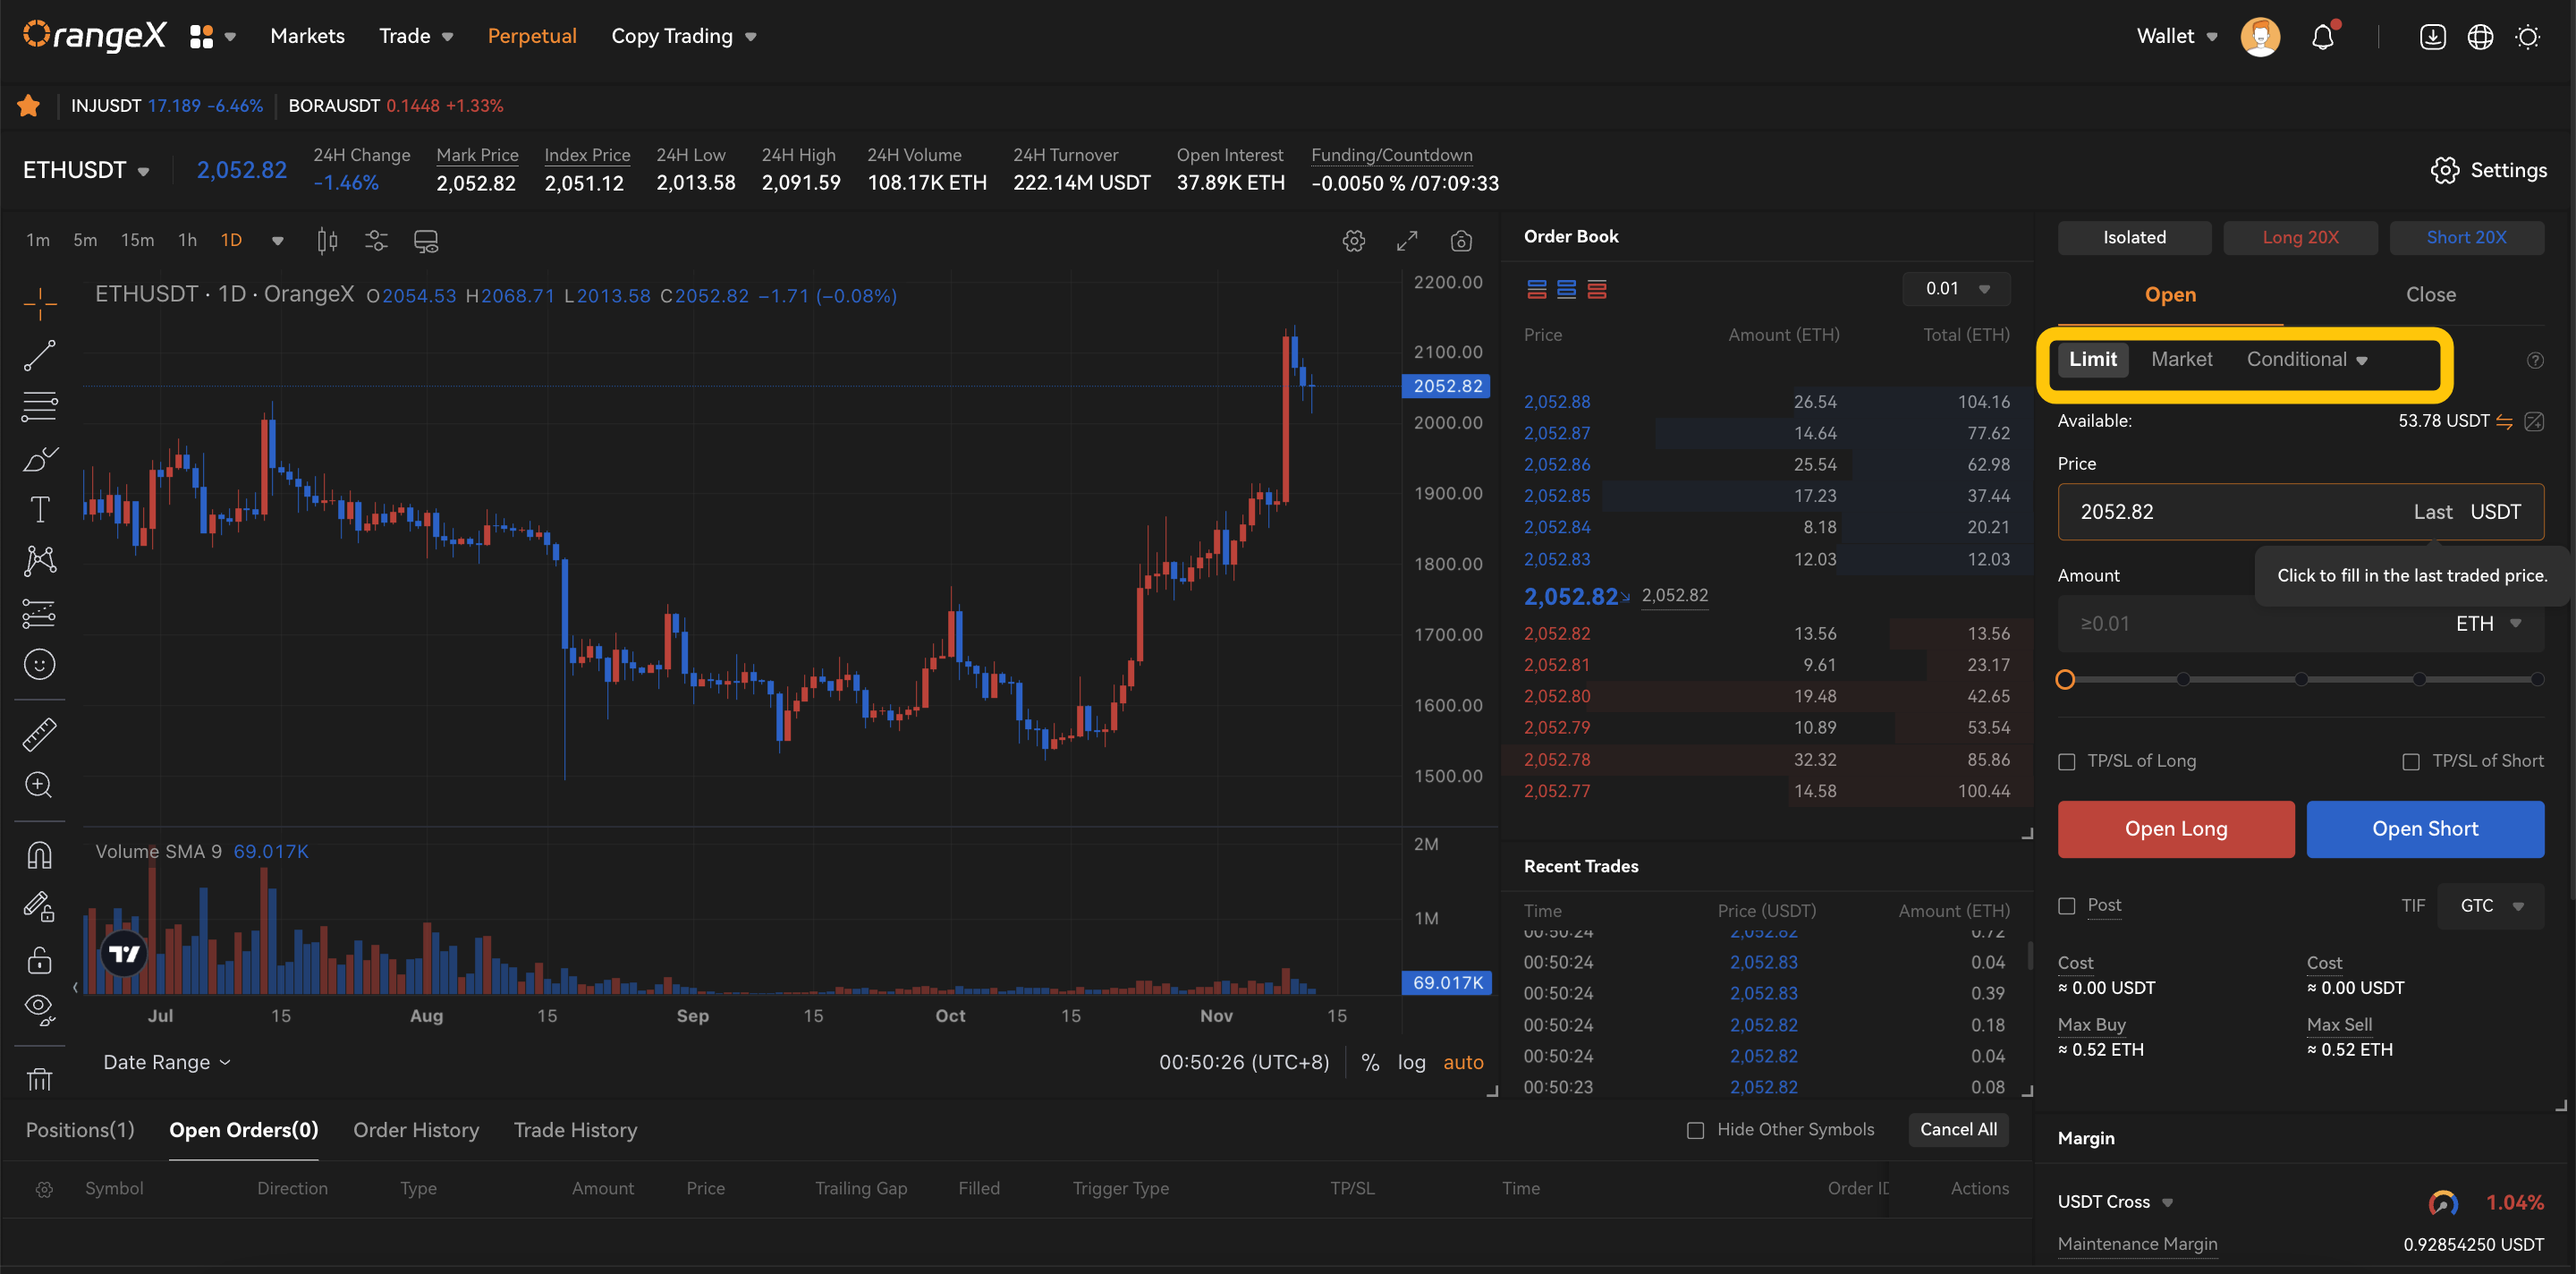The width and height of the screenshot is (2576, 1274).
Task: View the Positions(1) tab
Action: click(80, 1131)
